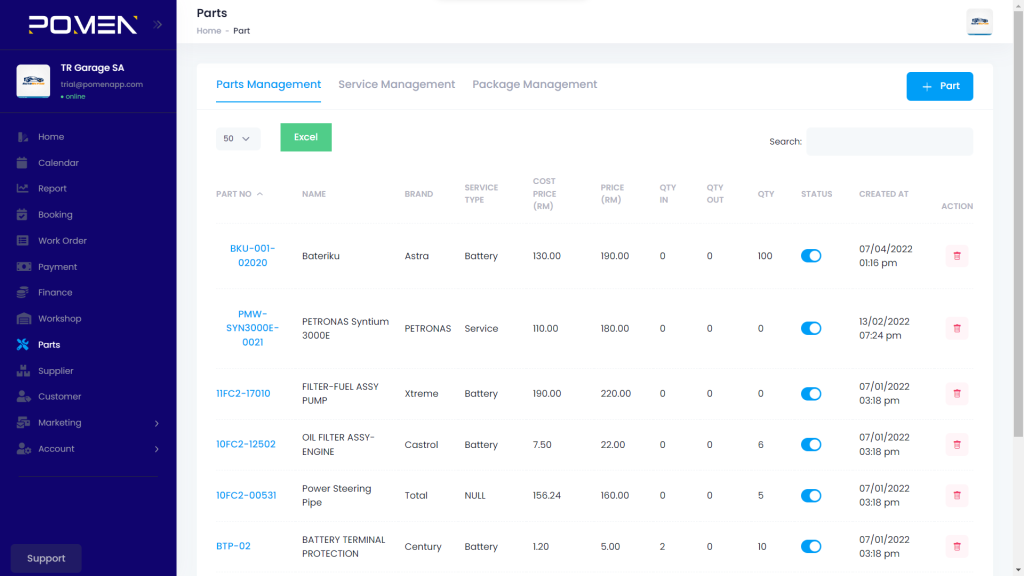Viewport: 1024px width, 576px height.
Task: Delete the PETRONAS Syntium 3000E row
Action: pyautogui.click(x=957, y=328)
